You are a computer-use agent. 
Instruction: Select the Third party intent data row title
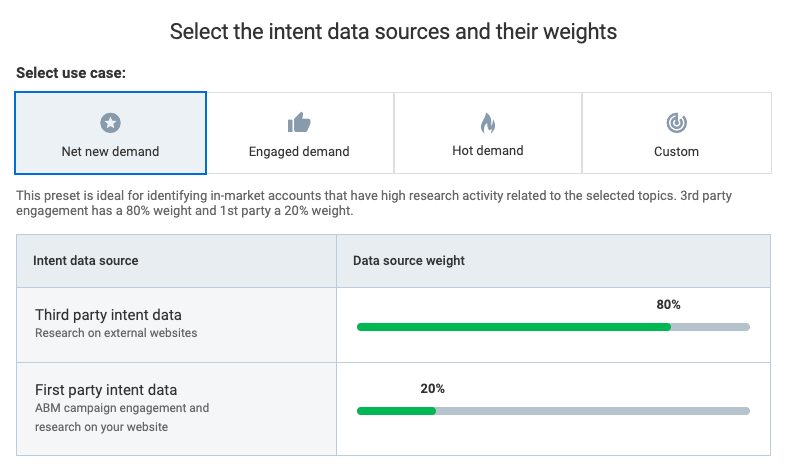tap(108, 315)
